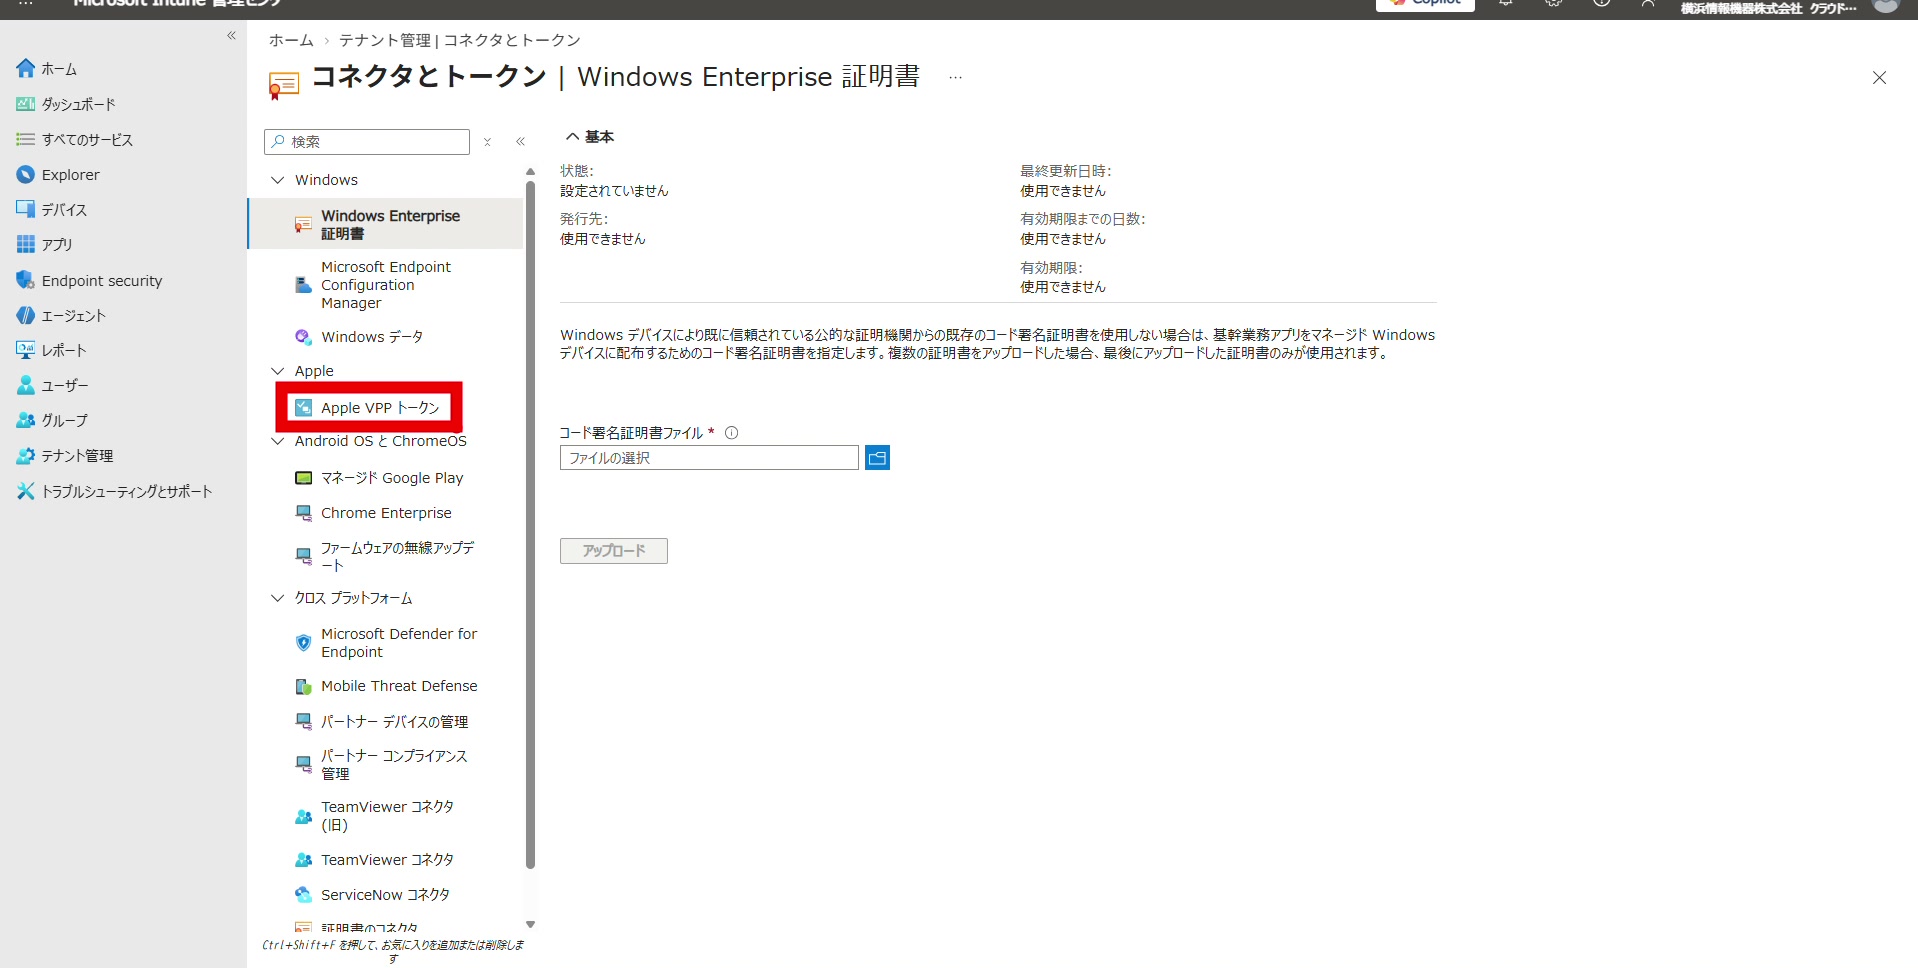Screen dimensions: 1918x968
Task: Open the Explorer icon in the left navigation
Action: 26,174
